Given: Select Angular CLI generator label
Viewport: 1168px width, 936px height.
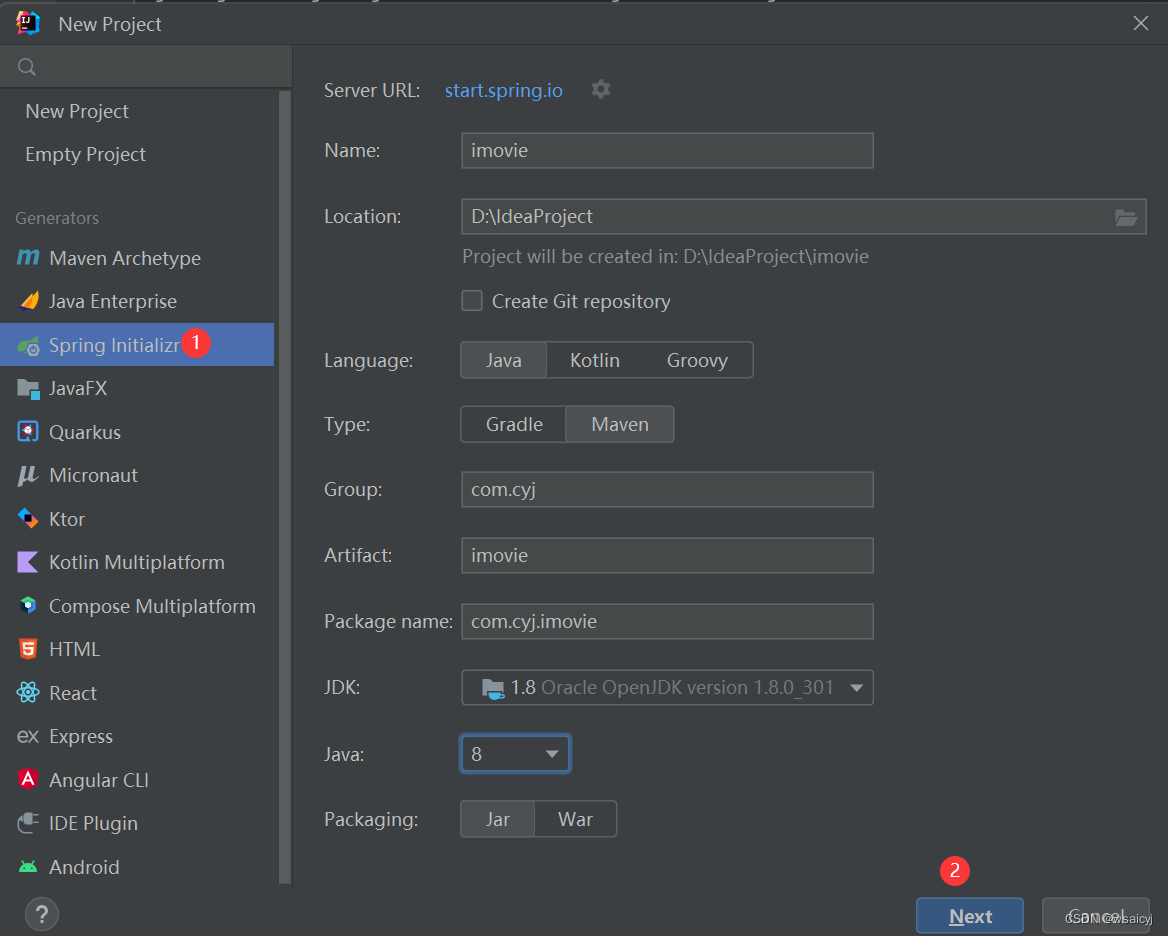Looking at the screenshot, I should tap(99, 780).
